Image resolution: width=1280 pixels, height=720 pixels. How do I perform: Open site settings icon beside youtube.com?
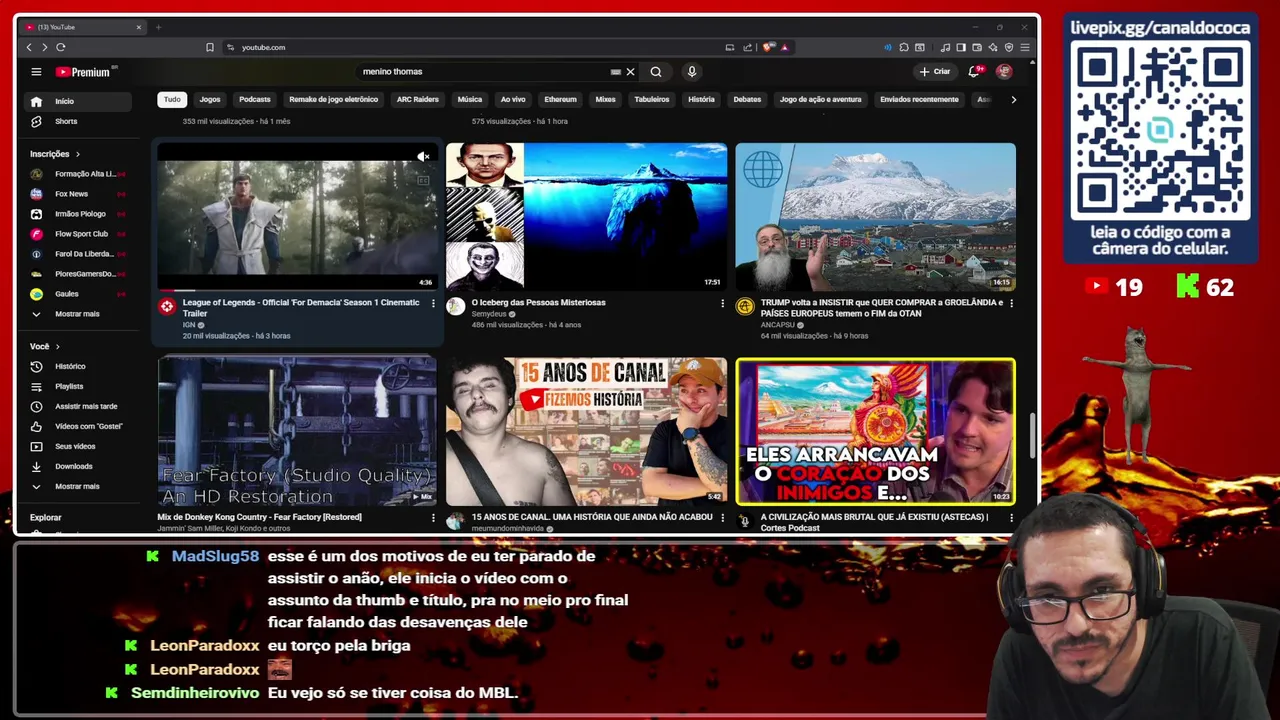tap(231, 47)
